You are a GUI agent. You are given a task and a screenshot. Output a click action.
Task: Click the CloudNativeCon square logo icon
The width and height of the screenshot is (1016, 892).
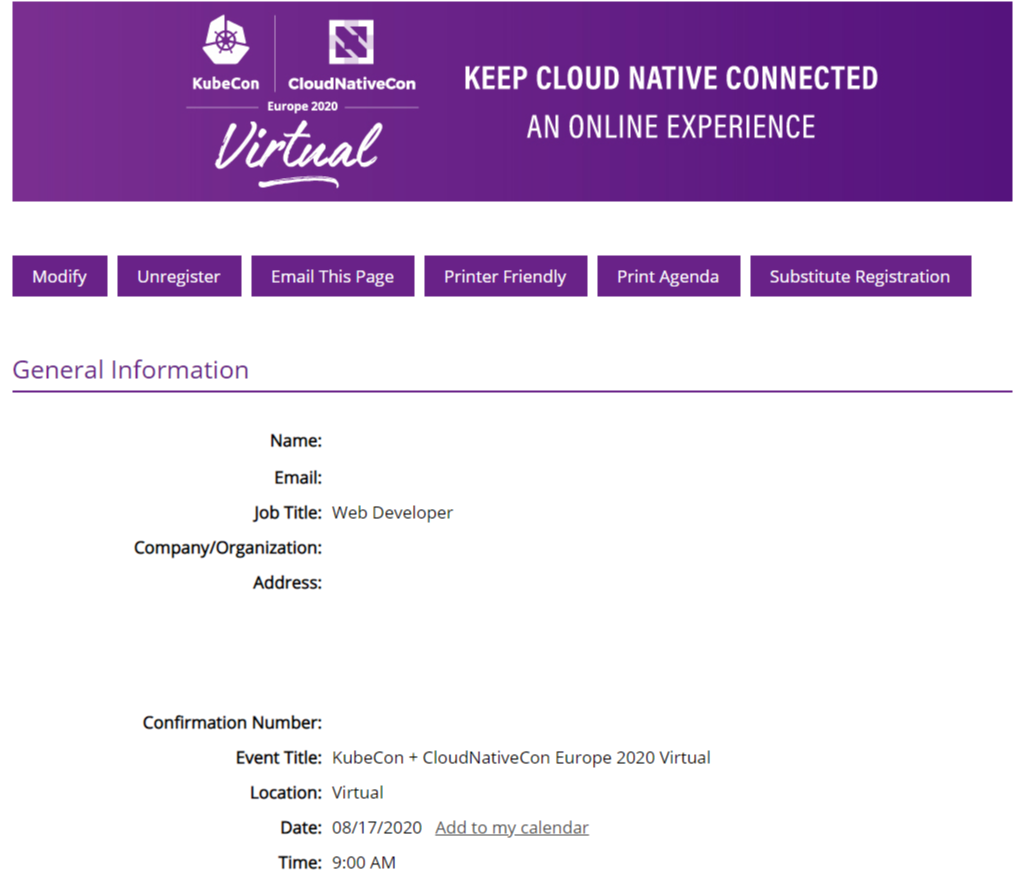(x=351, y=41)
